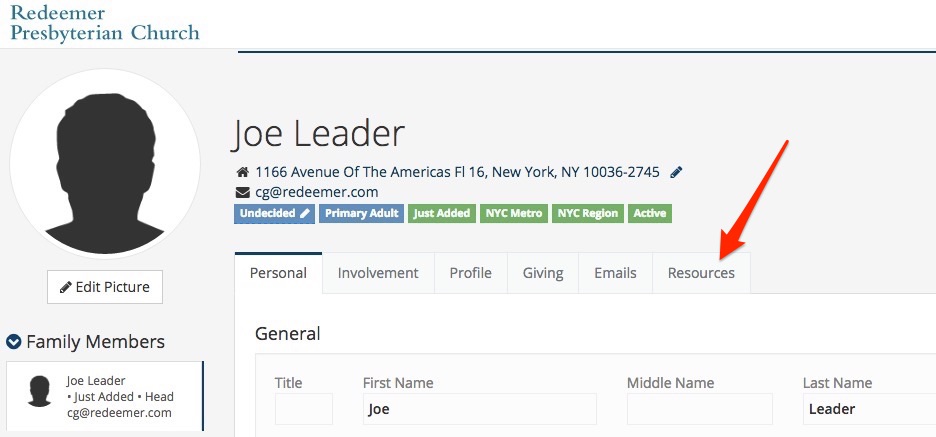Focus the First Name input field

tap(479, 409)
